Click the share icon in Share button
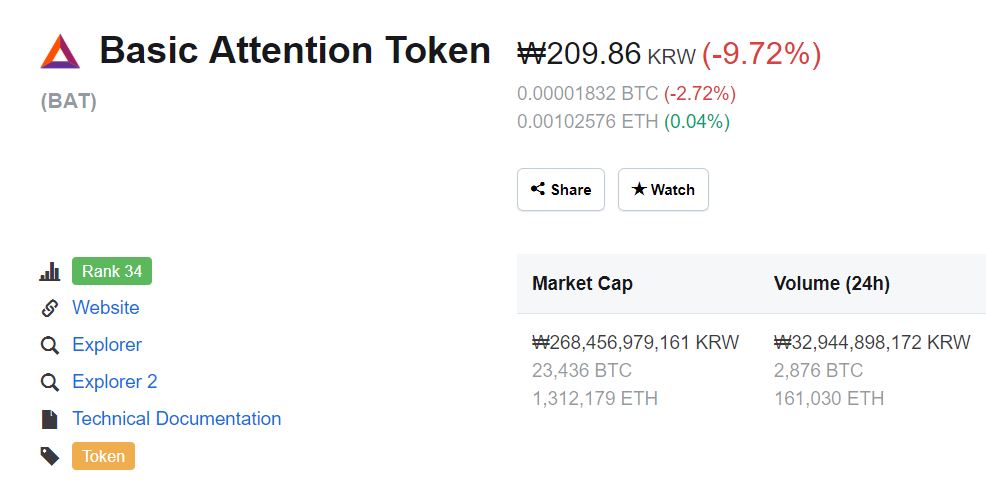 point(538,189)
